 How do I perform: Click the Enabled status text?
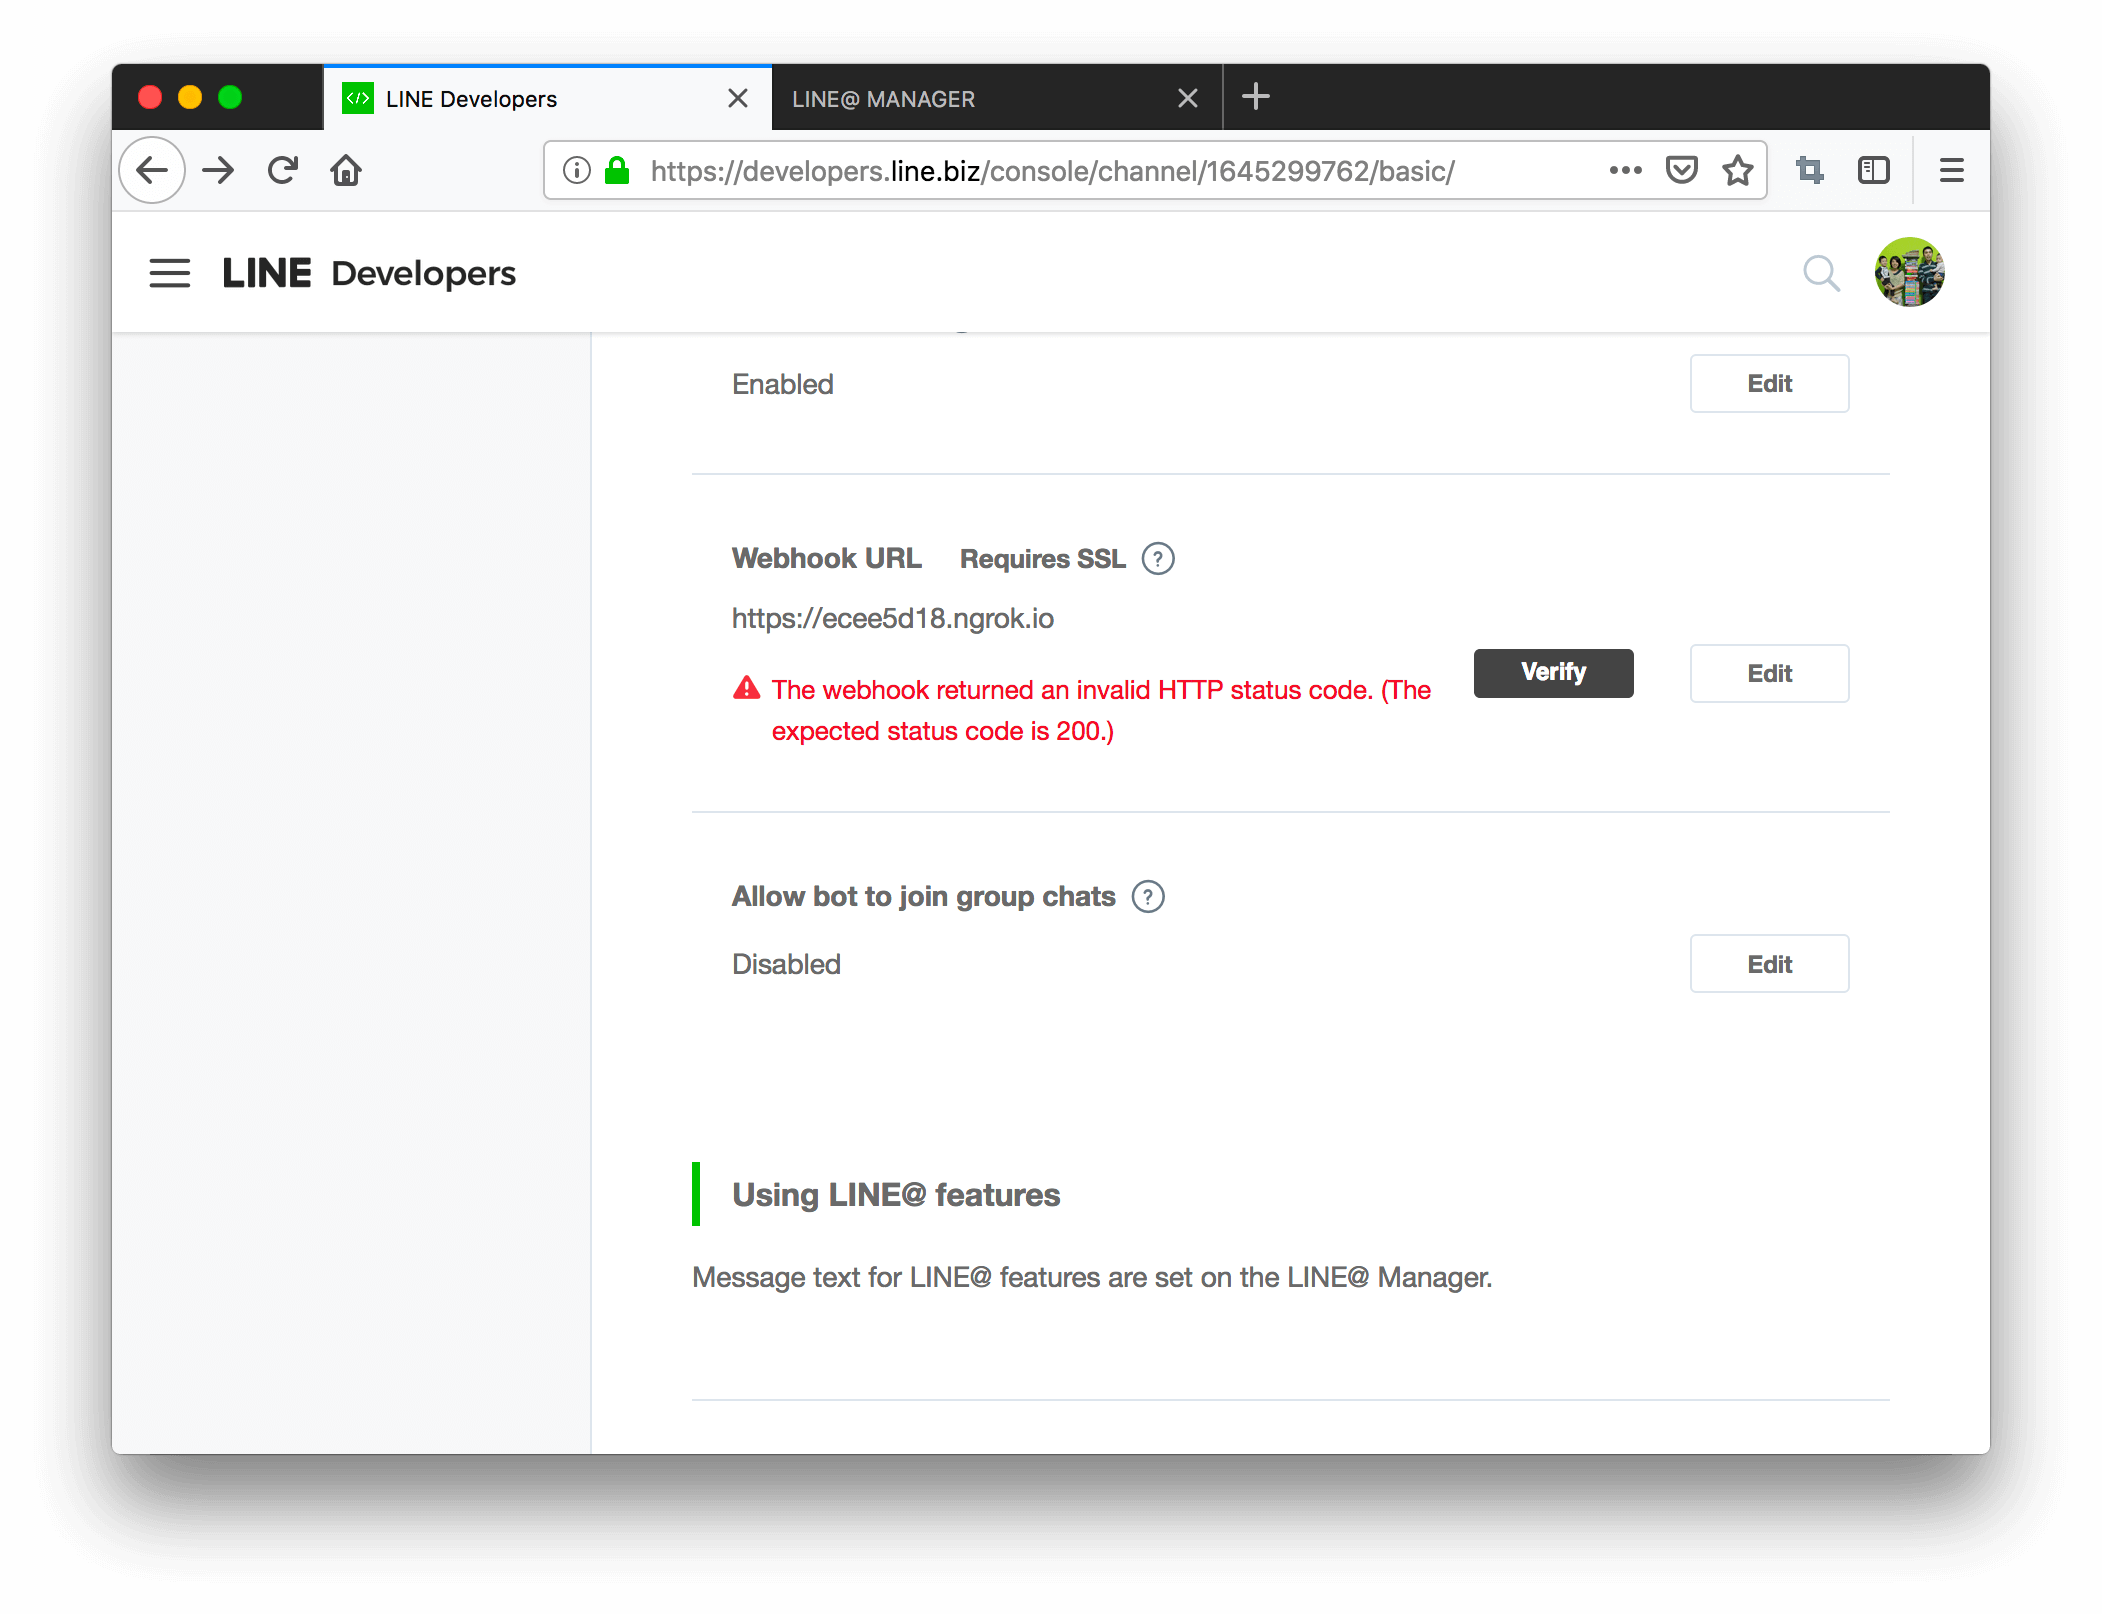(783, 385)
